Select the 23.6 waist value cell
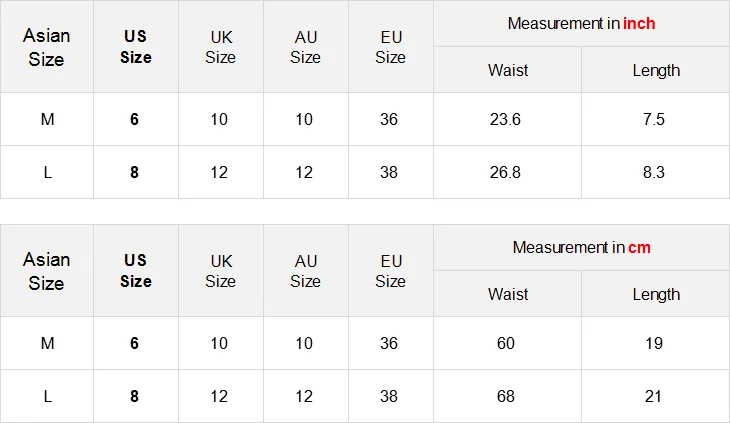Screen dimensions: 730x423 click(x=506, y=119)
